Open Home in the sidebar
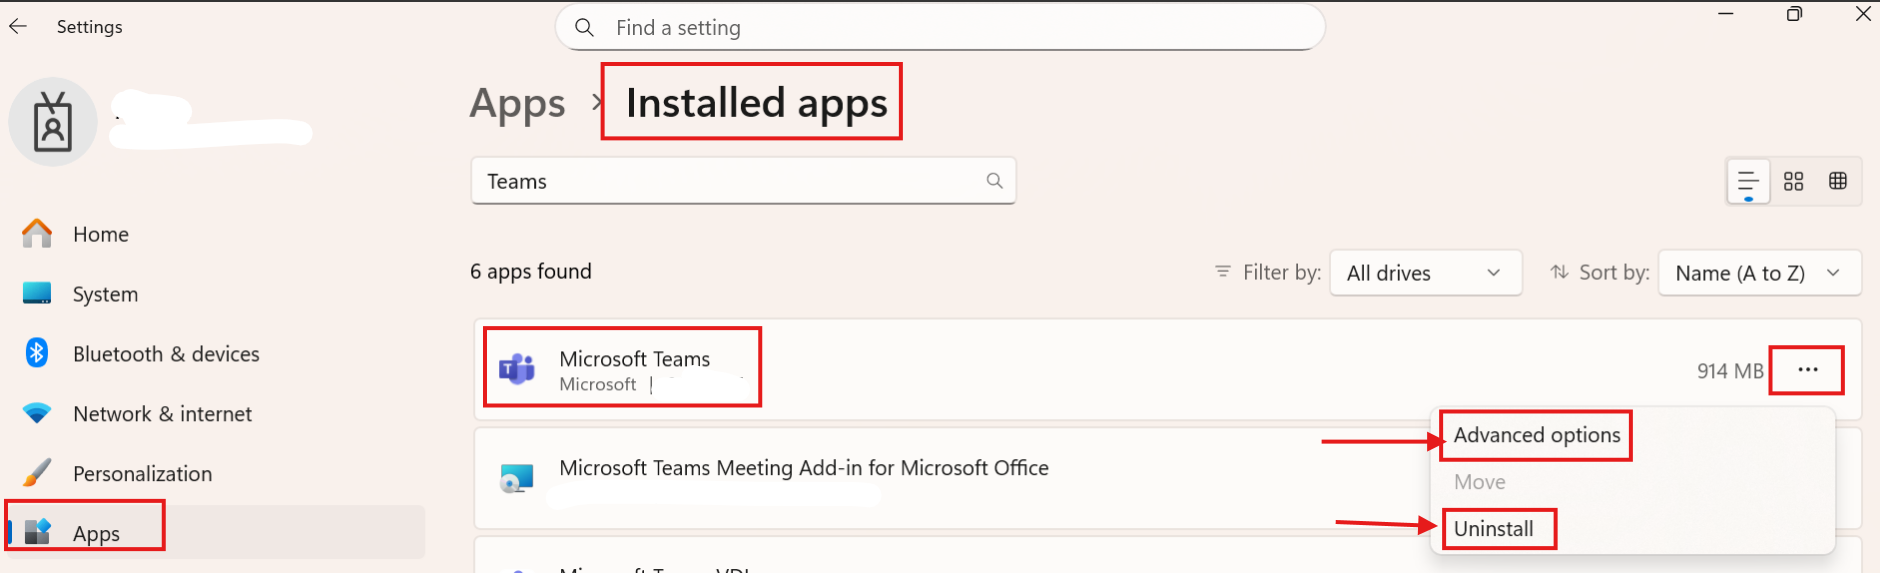 pyautogui.click(x=101, y=234)
